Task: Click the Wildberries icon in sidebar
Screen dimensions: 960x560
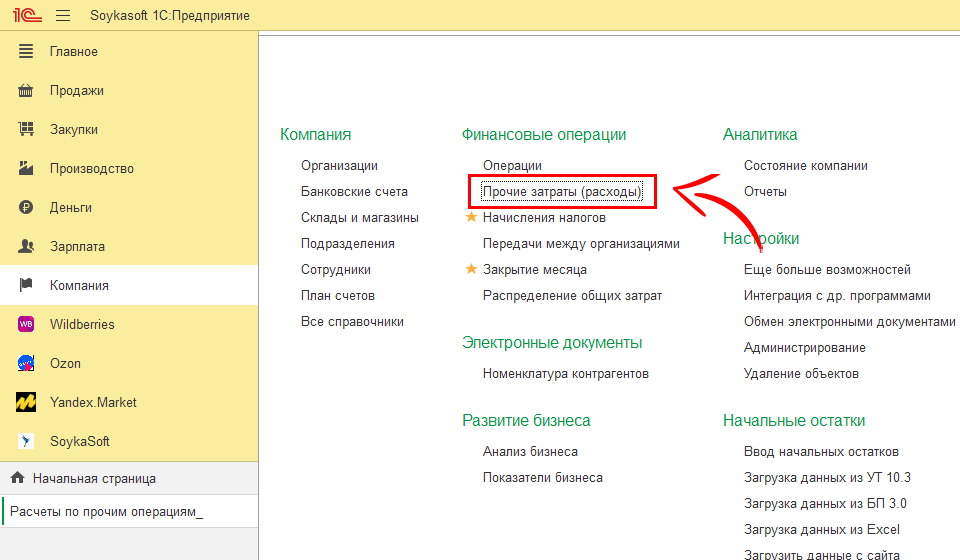Action: (x=27, y=324)
